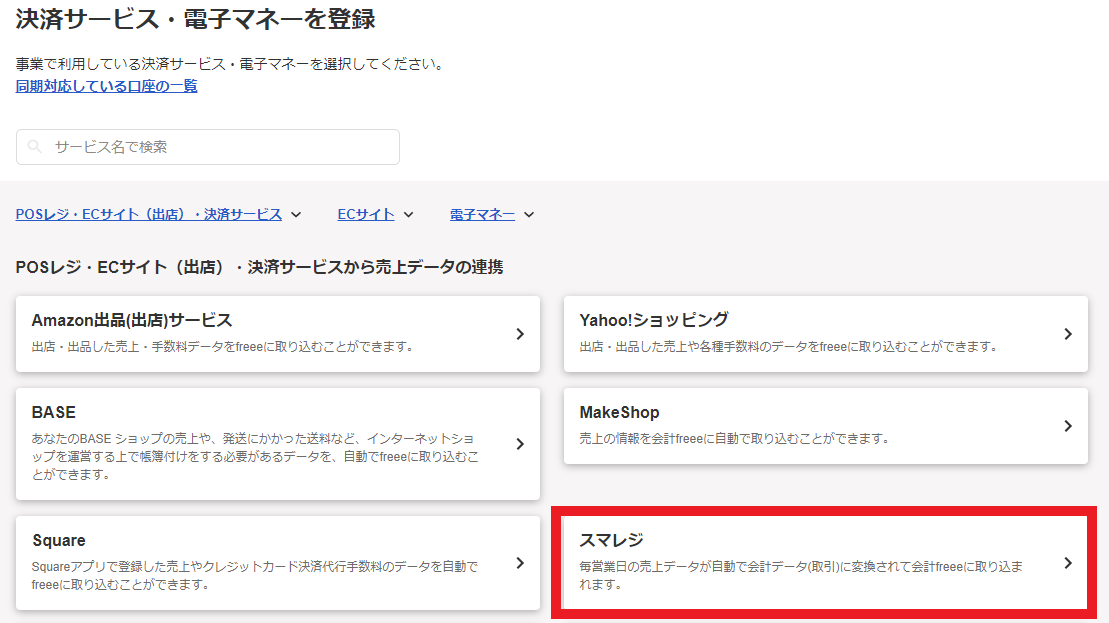Click the 決済サービス・電子マネーを登録 page heading
Viewport: 1109px width, 623px height.
click(195, 19)
